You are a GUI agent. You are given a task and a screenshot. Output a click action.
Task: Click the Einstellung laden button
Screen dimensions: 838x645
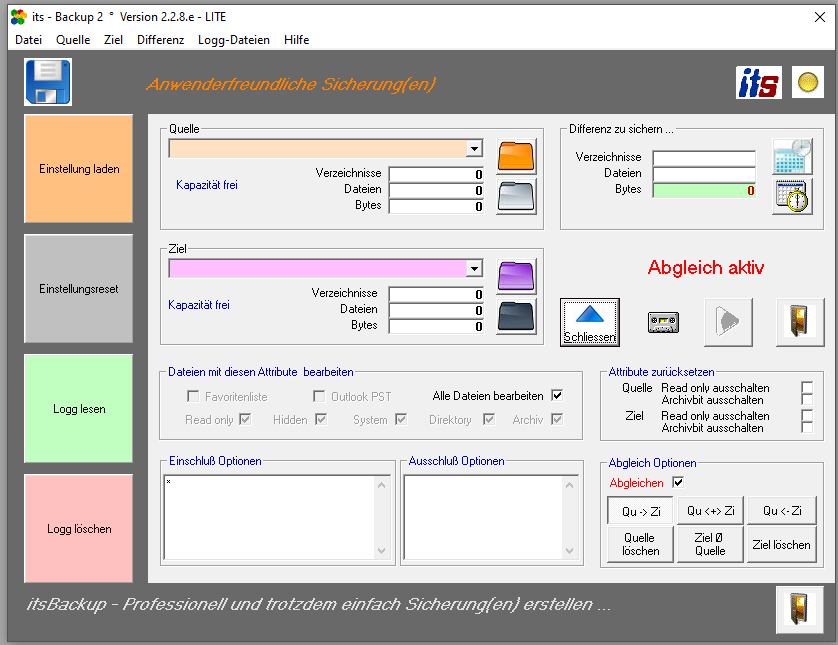[79, 169]
